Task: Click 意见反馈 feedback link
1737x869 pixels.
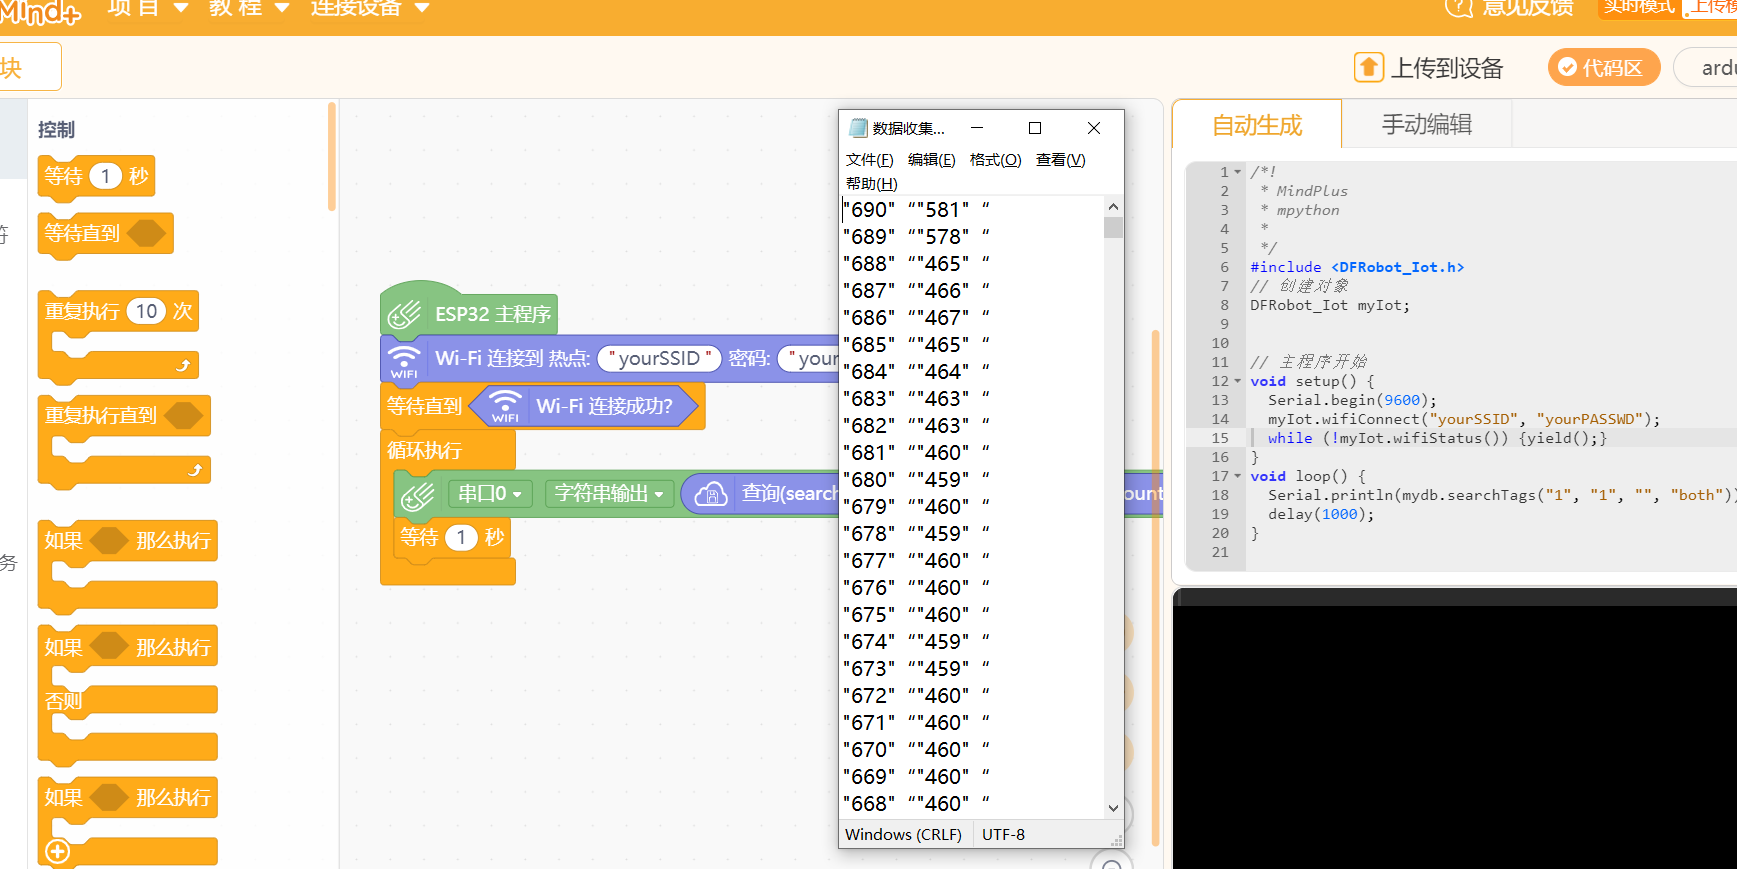Action: point(1528,8)
